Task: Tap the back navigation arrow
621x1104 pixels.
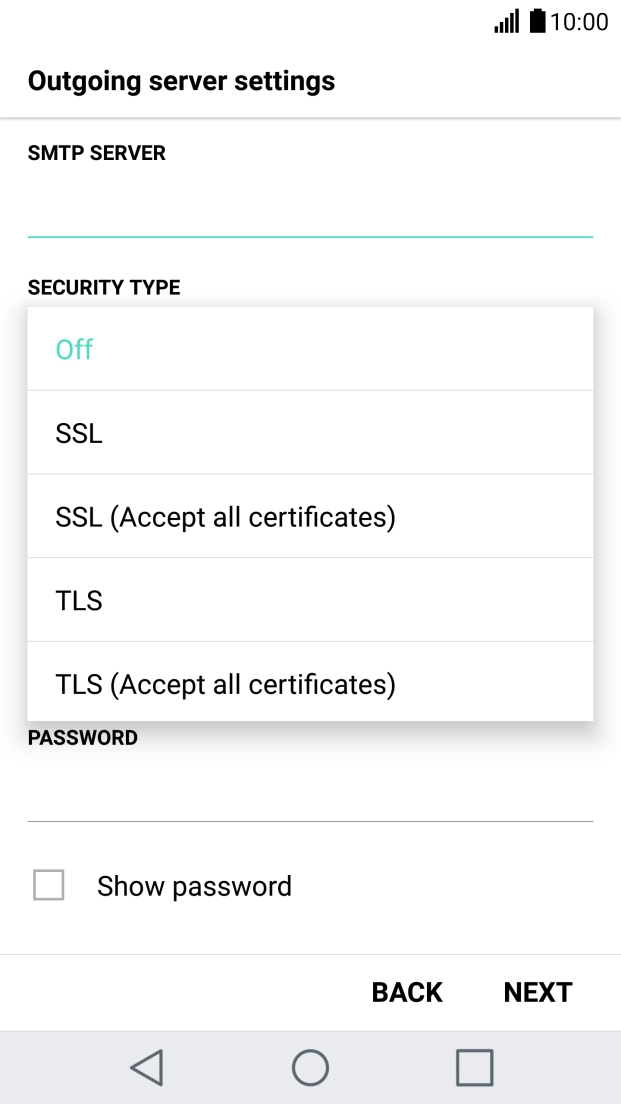Action: (x=146, y=1067)
